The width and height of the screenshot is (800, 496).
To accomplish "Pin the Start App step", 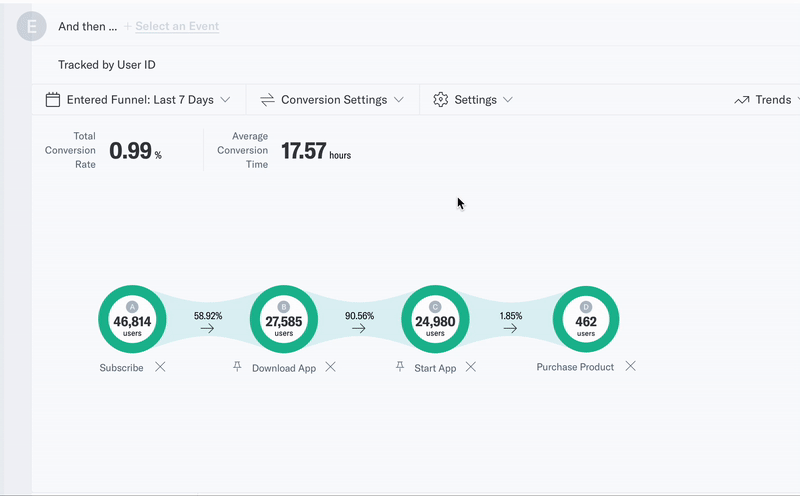I will pos(400,366).
